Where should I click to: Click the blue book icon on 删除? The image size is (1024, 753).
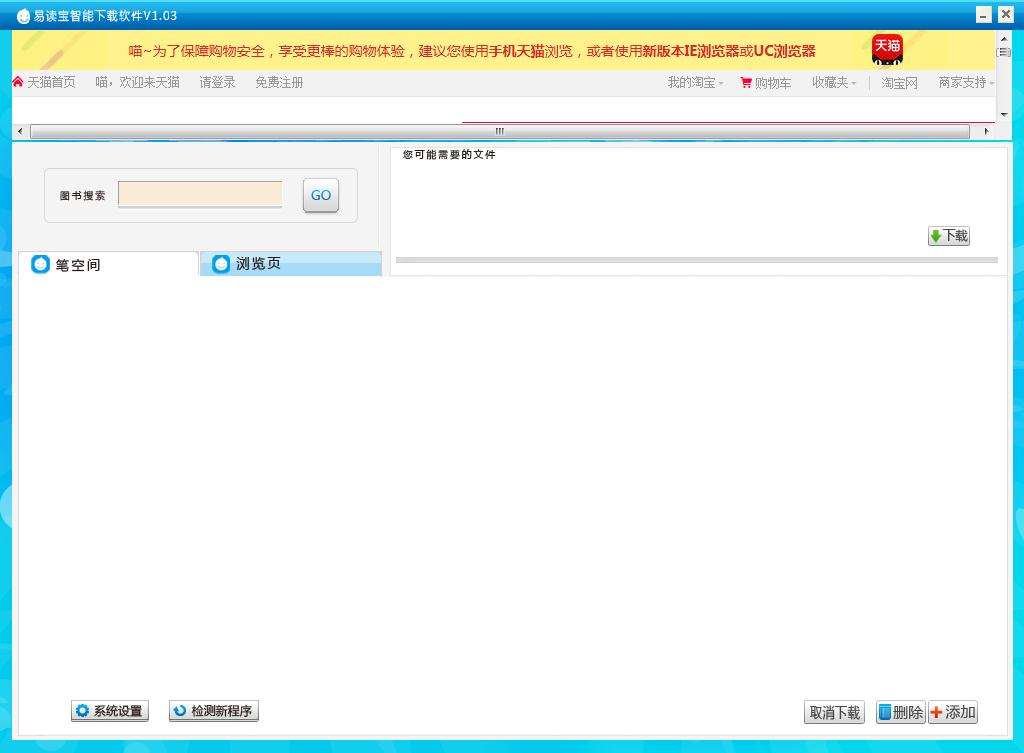tap(885, 712)
